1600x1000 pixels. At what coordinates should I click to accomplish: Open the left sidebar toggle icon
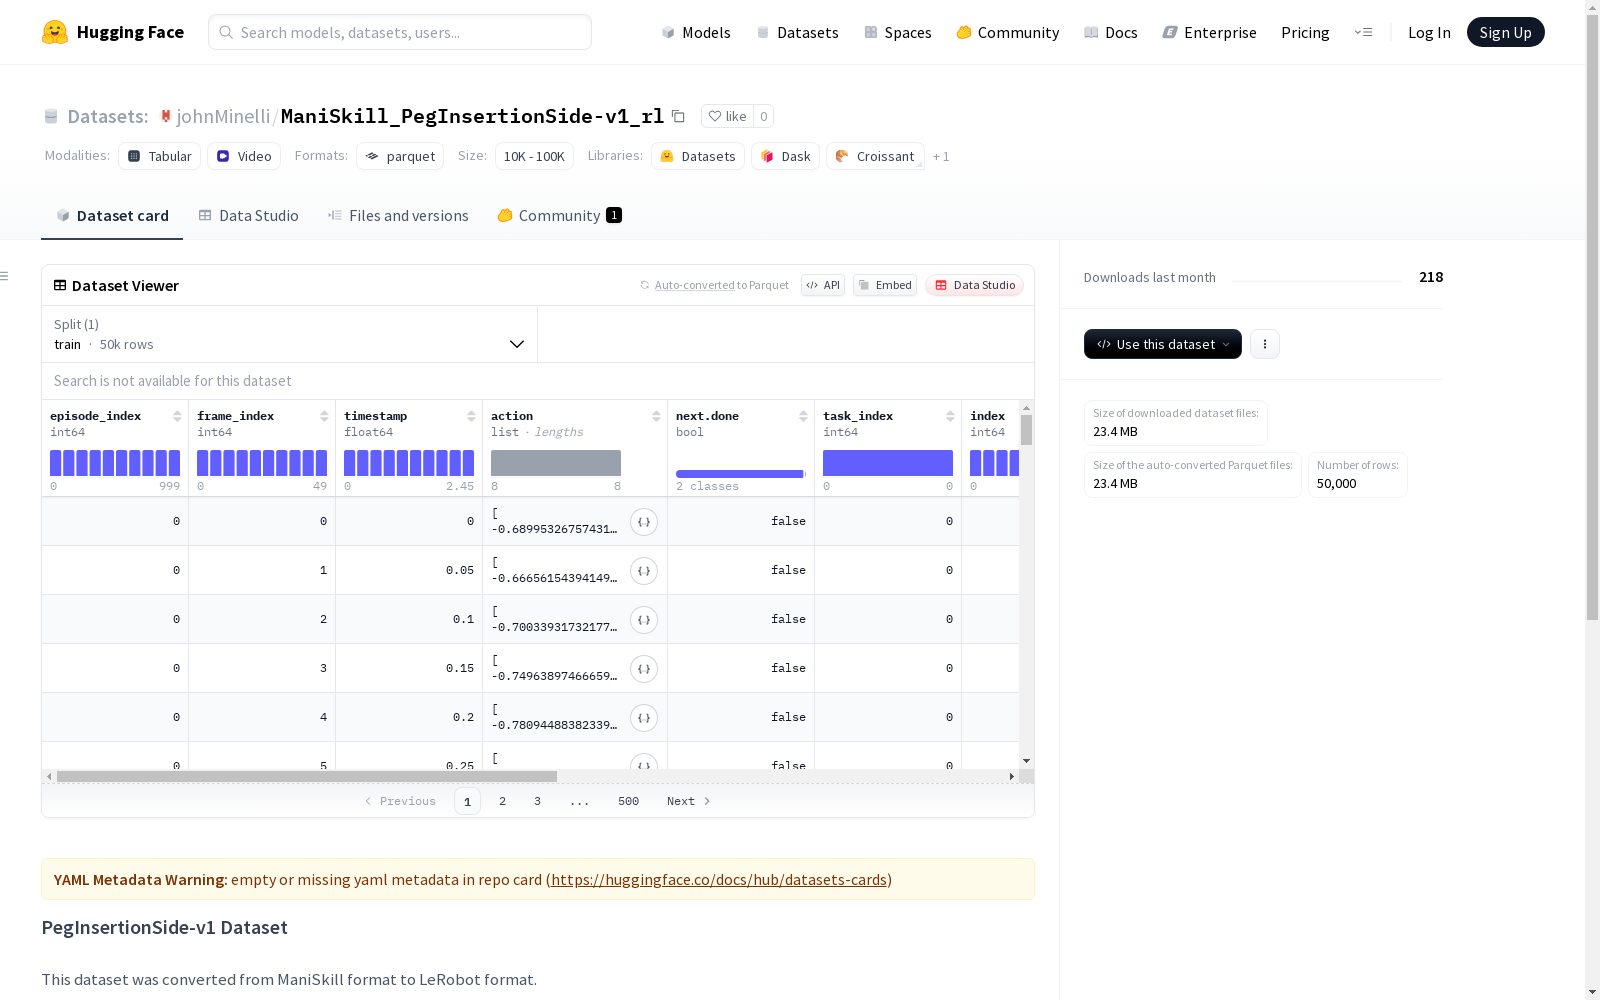pyautogui.click(x=5, y=276)
